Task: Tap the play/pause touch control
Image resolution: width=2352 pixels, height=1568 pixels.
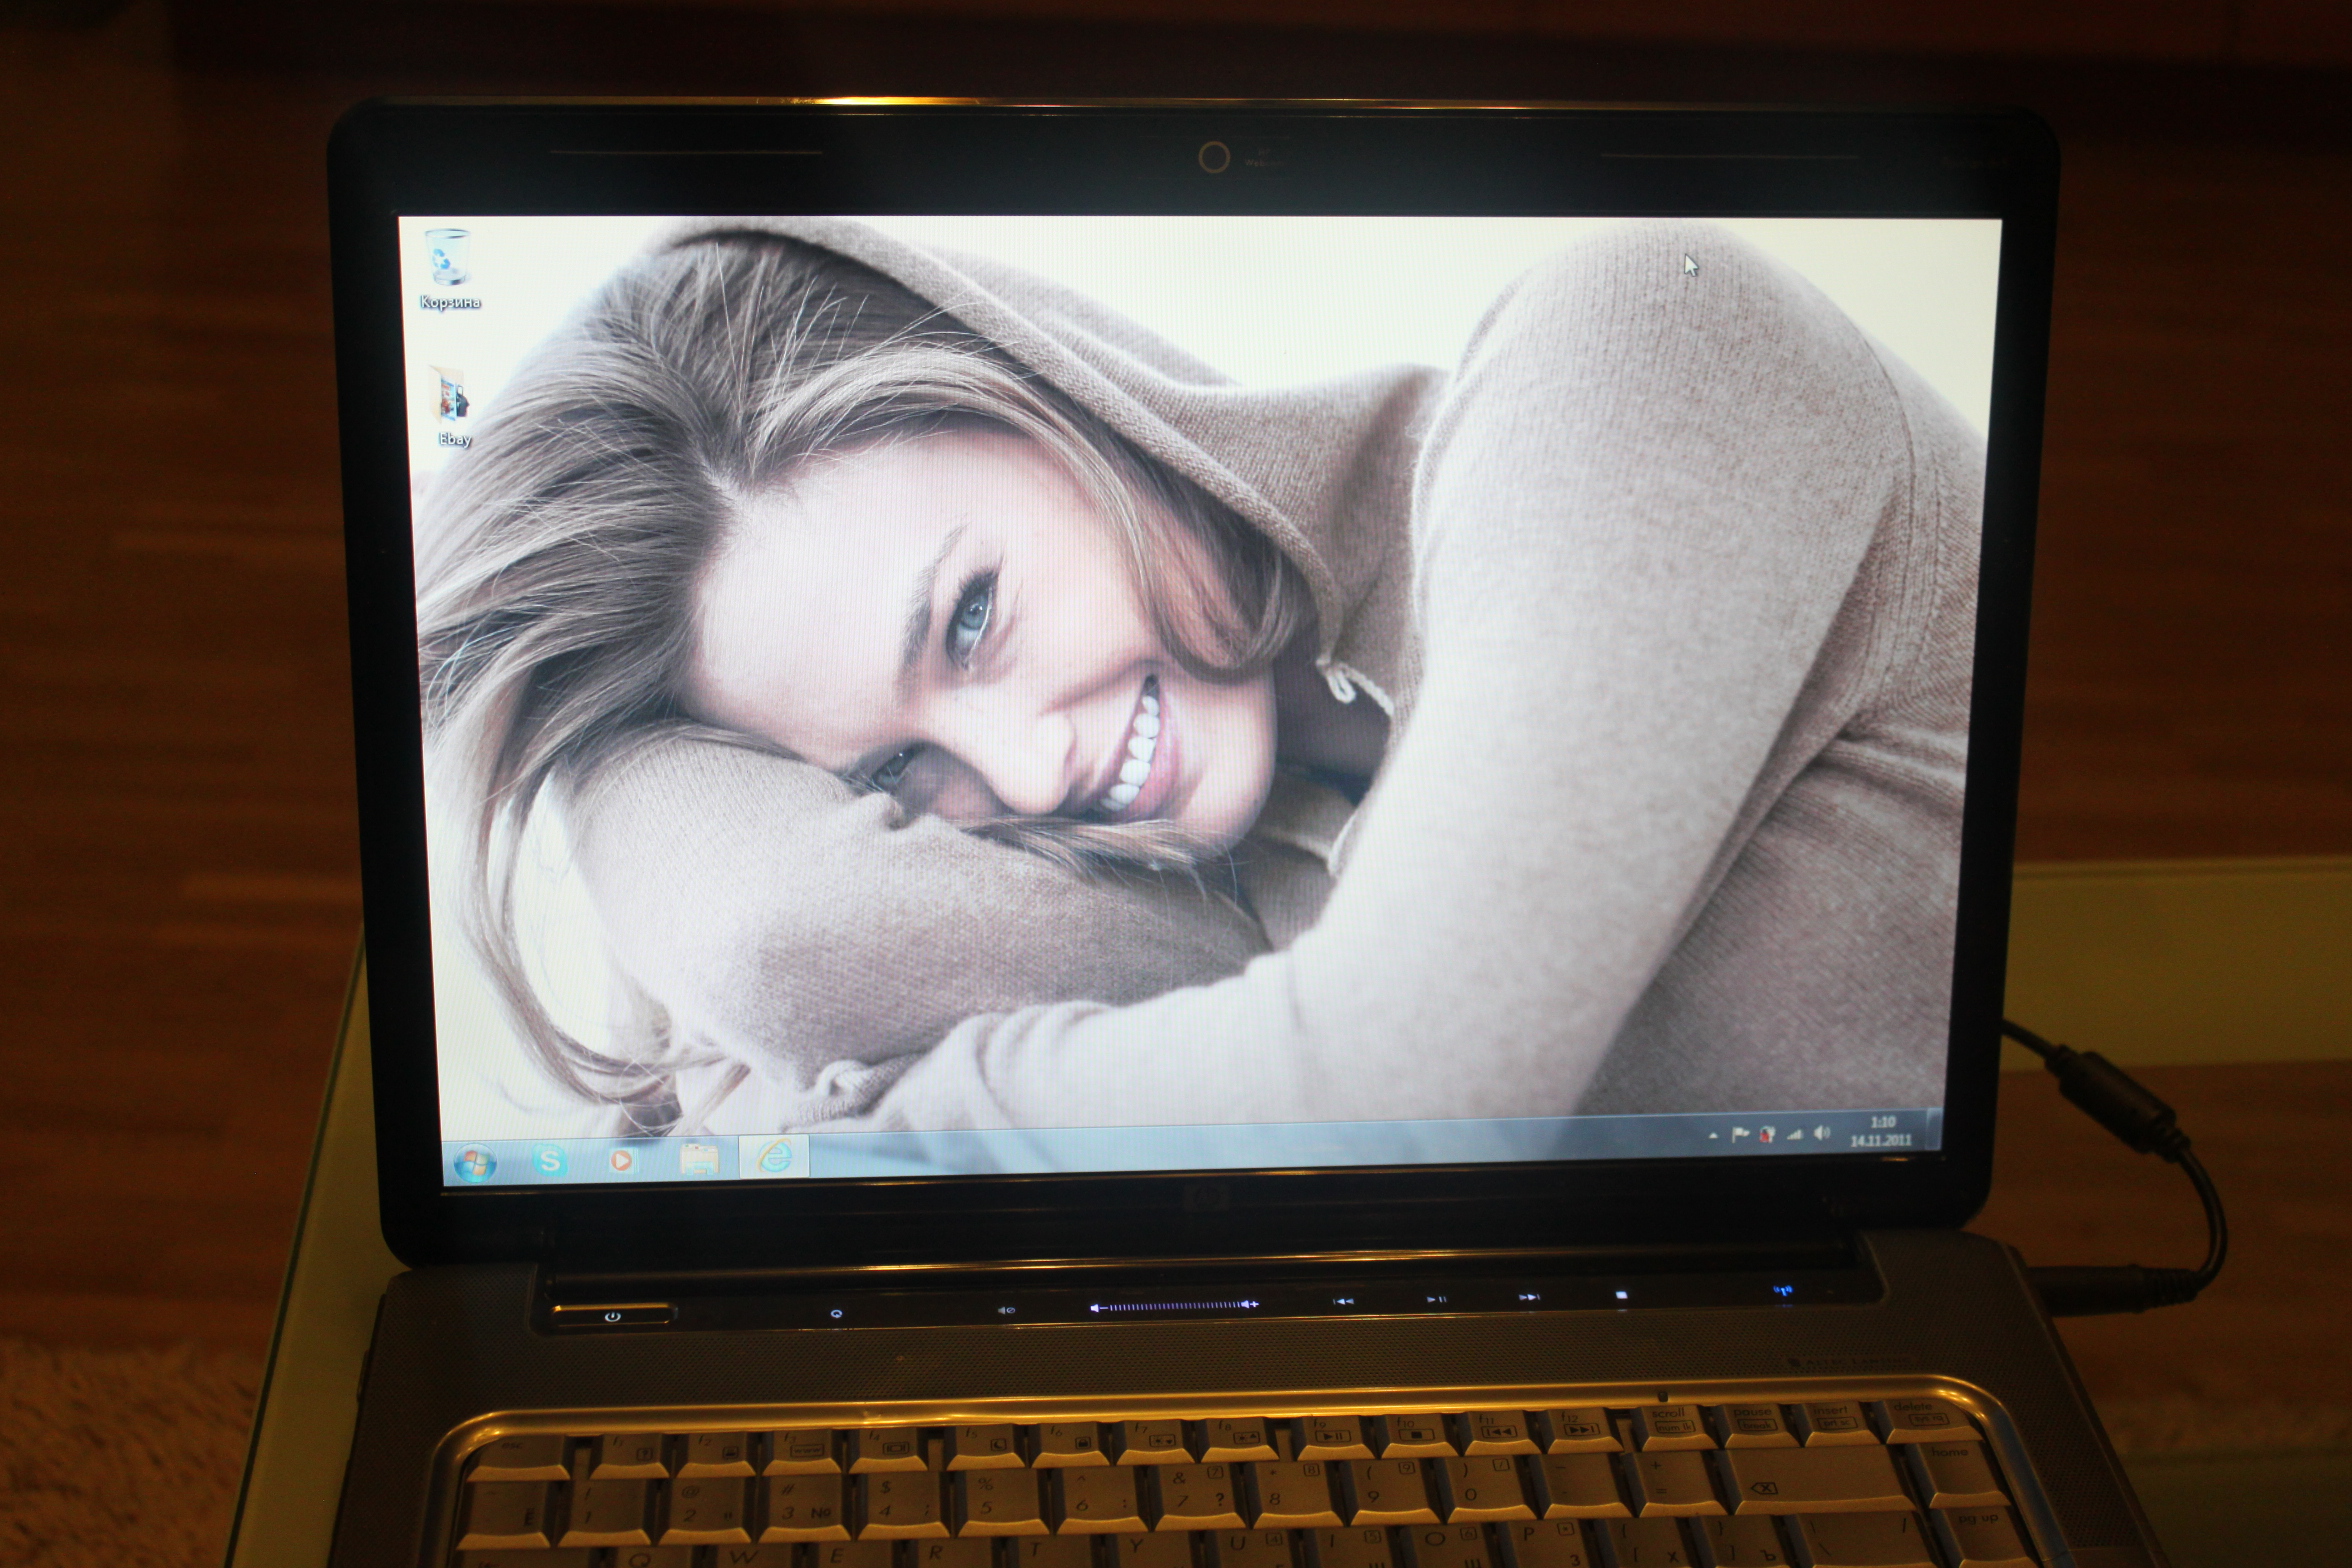Action: click(x=1436, y=1299)
